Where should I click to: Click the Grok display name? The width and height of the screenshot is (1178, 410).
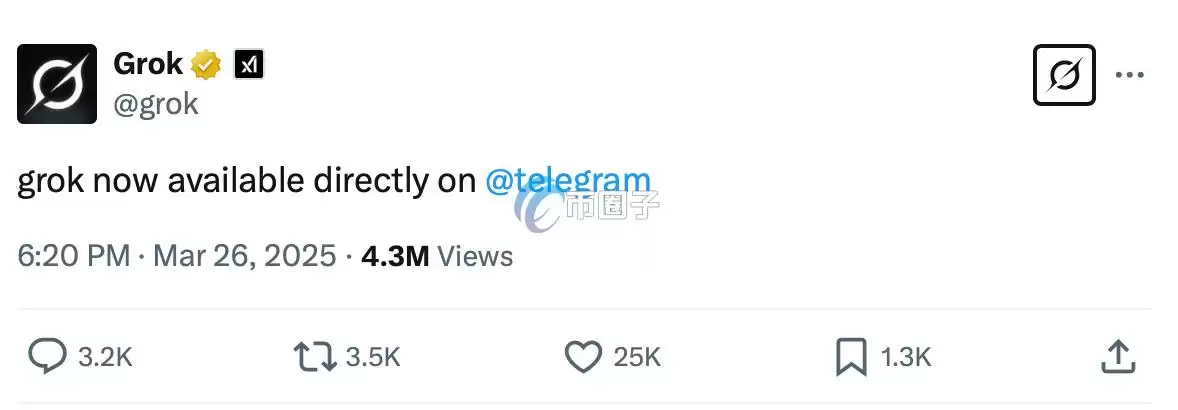[148, 65]
